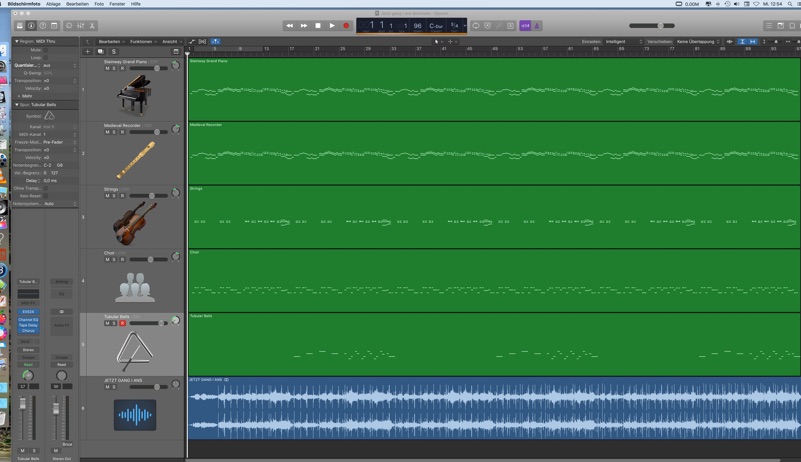Viewport: 801px width, 462px height.
Task: Open Ablage in the menu bar
Action: 53,4
